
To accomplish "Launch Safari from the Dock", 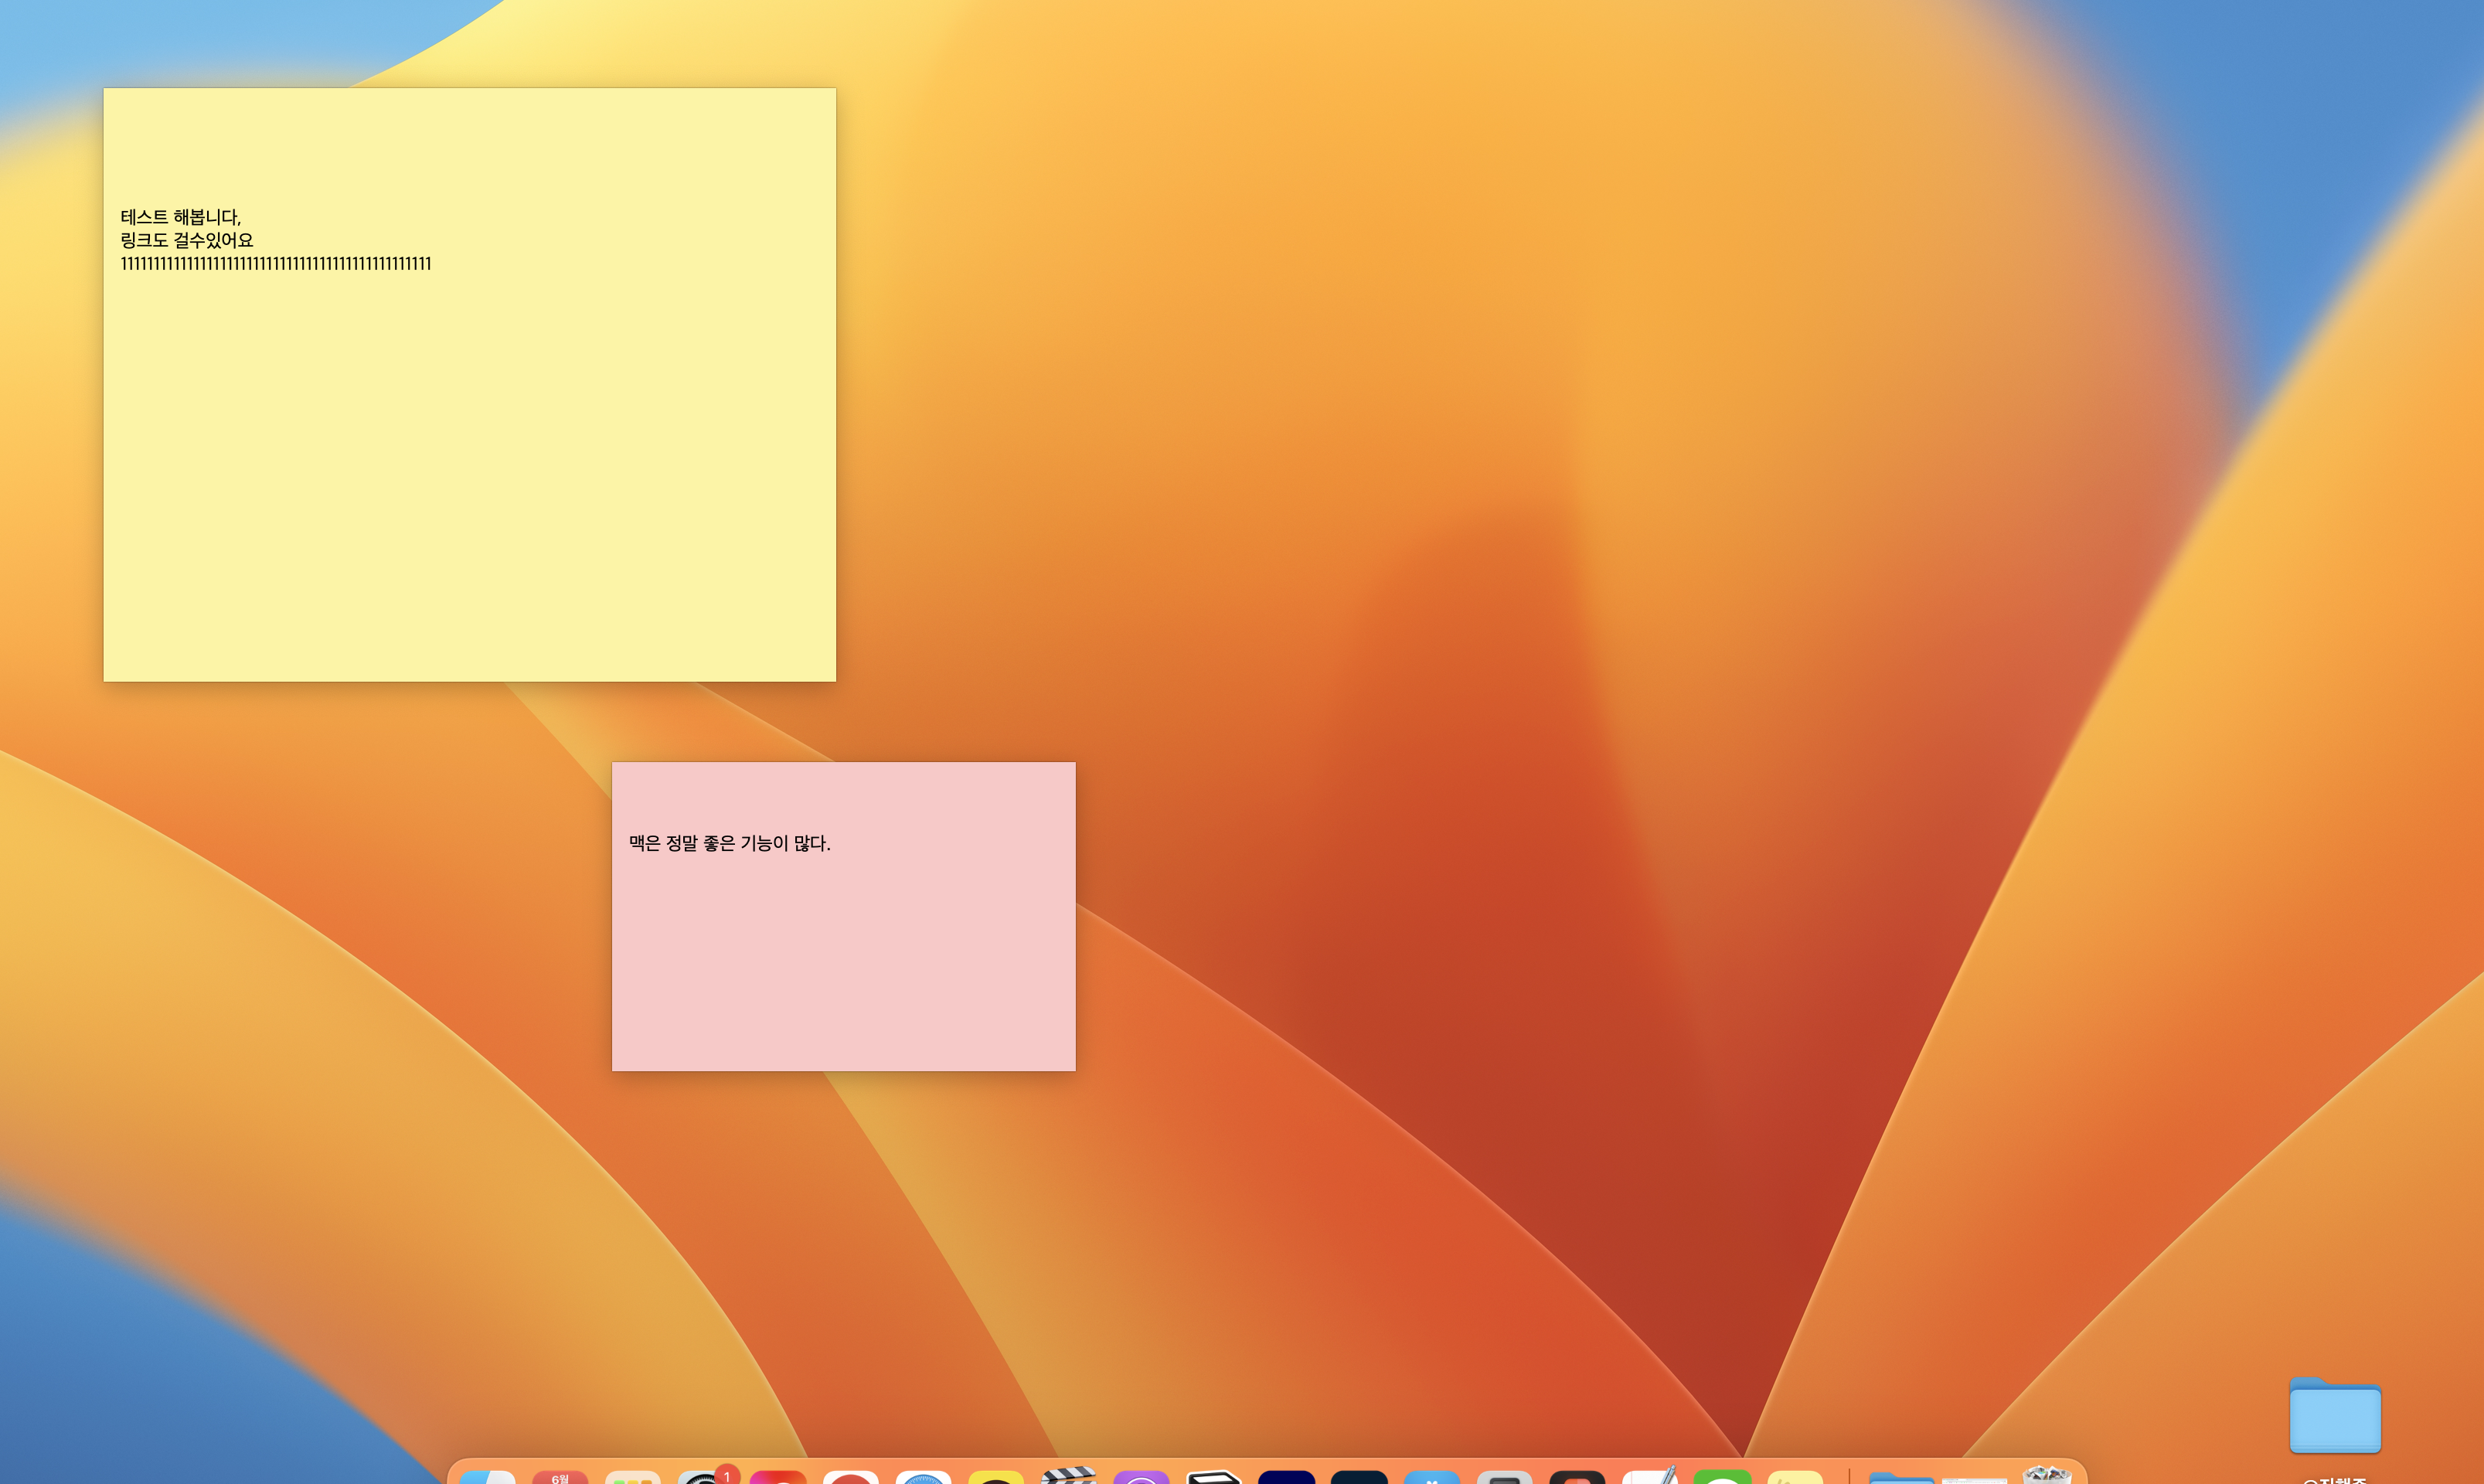I will pos(923,1478).
